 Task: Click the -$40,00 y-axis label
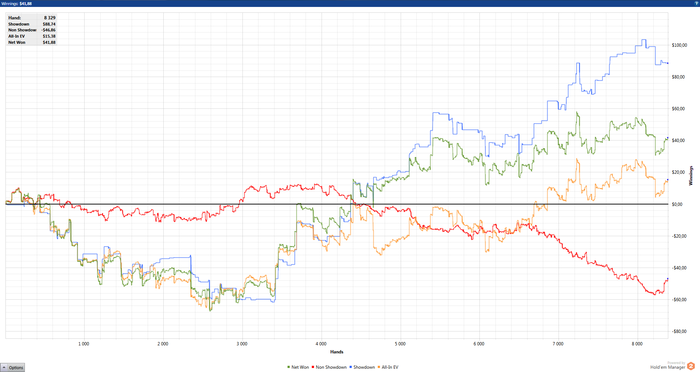point(679,268)
